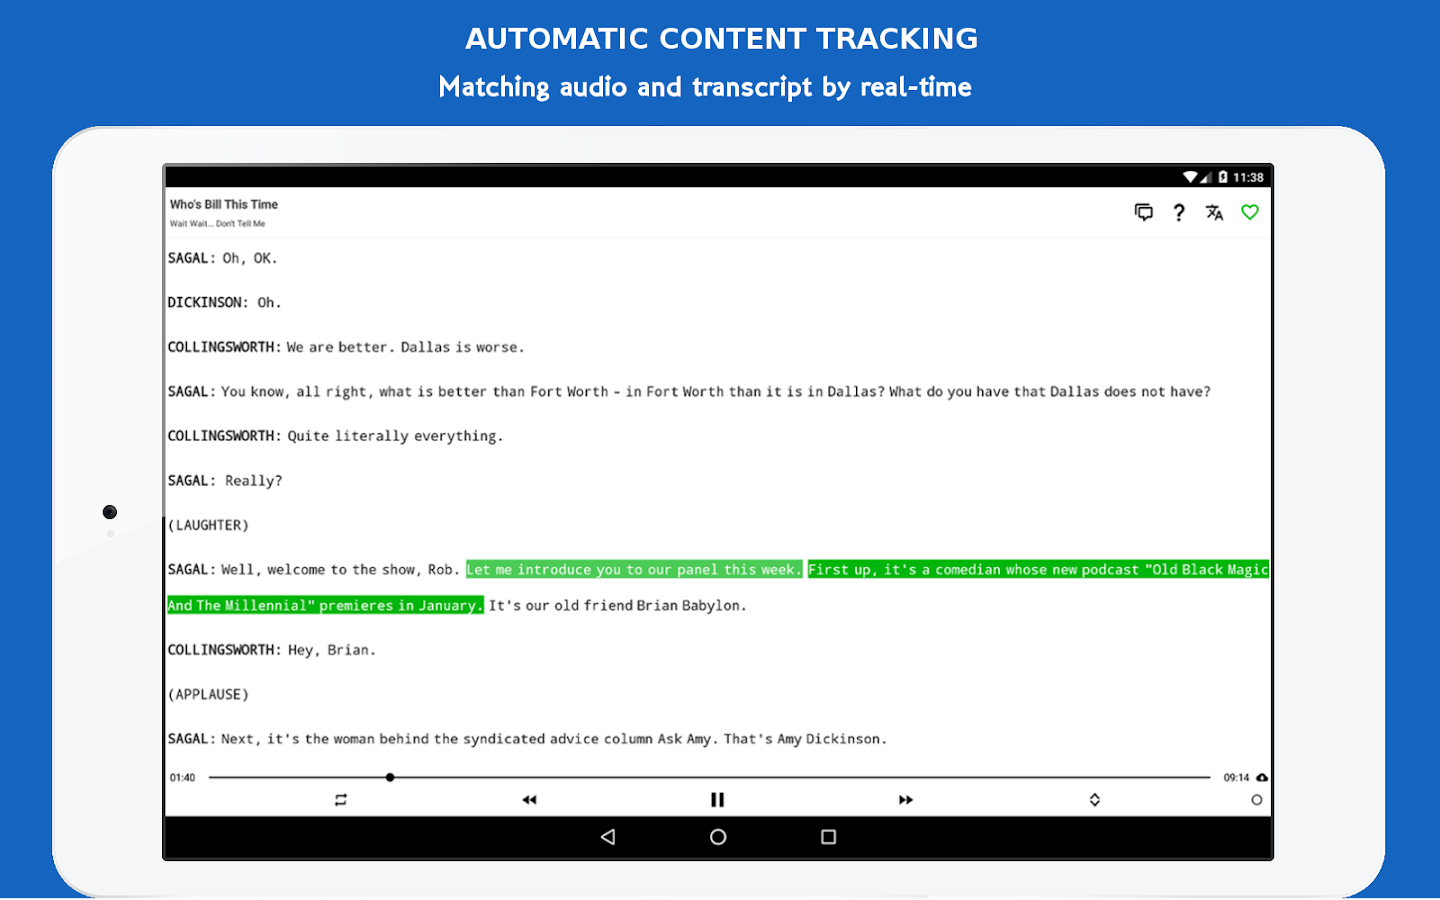Viewport: 1440px width, 900px height.
Task: Rewind the audio playback
Action: [530, 800]
